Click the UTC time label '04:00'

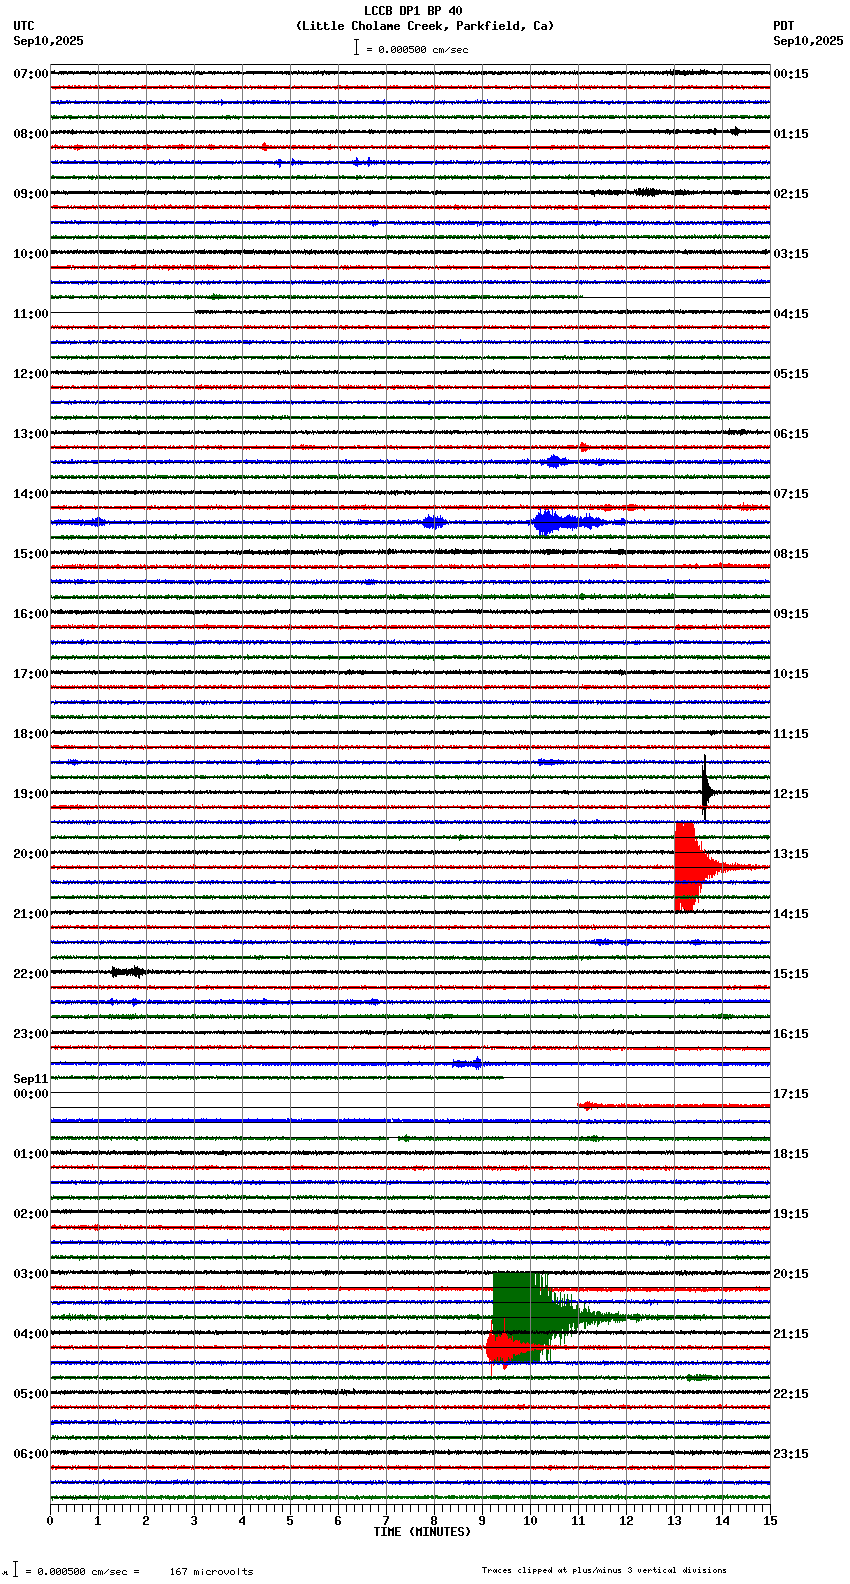pyautogui.click(x=31, y=1334)
